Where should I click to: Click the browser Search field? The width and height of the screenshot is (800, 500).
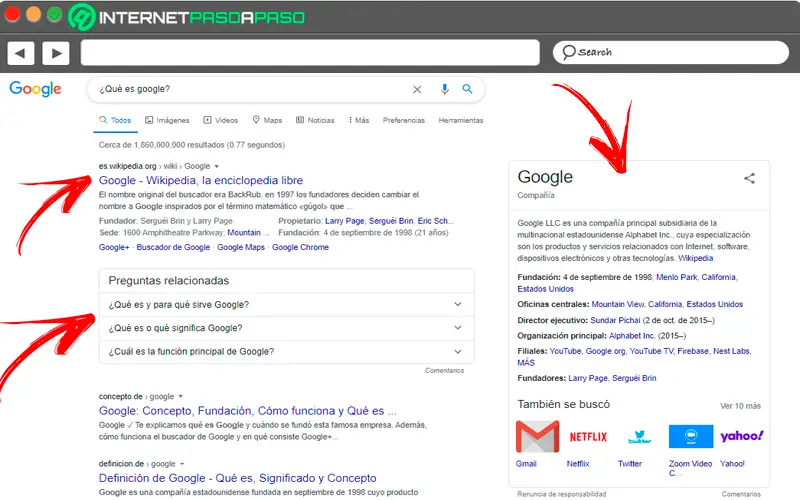[x=671, y=53]
